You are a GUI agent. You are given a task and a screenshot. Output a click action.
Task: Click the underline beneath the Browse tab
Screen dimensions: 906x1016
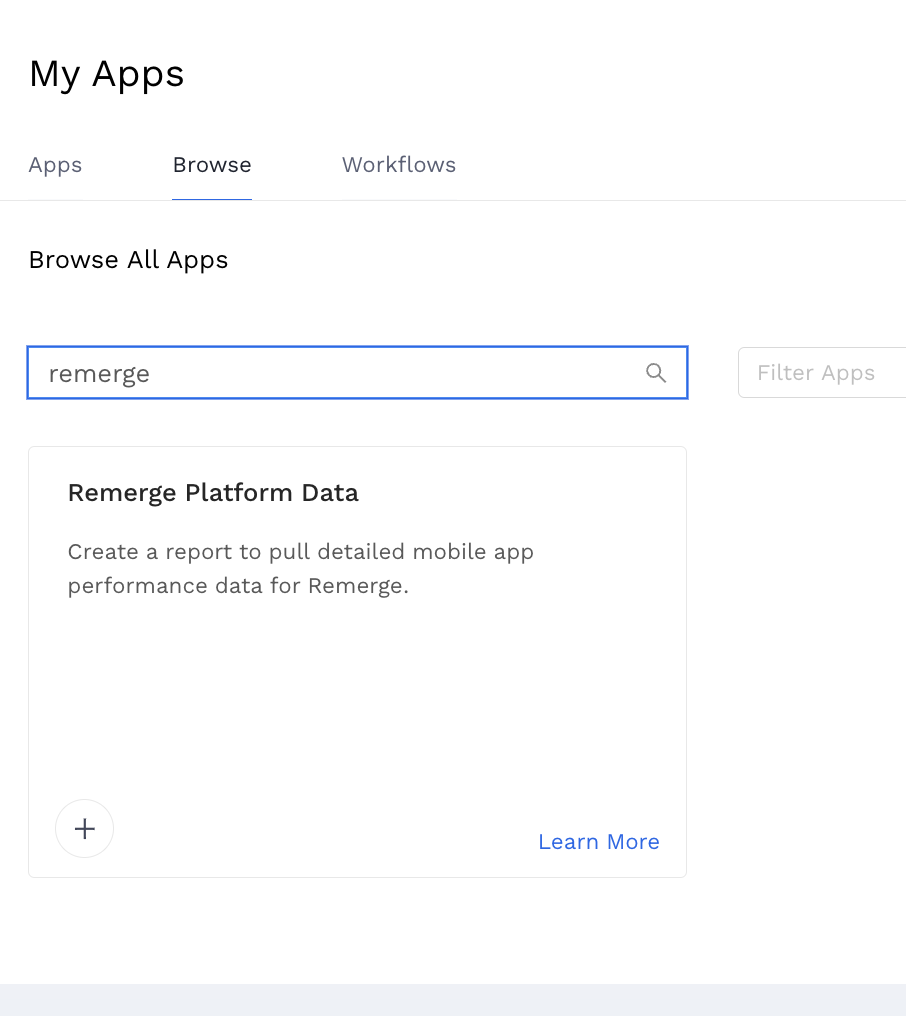[x=212, y=199]
